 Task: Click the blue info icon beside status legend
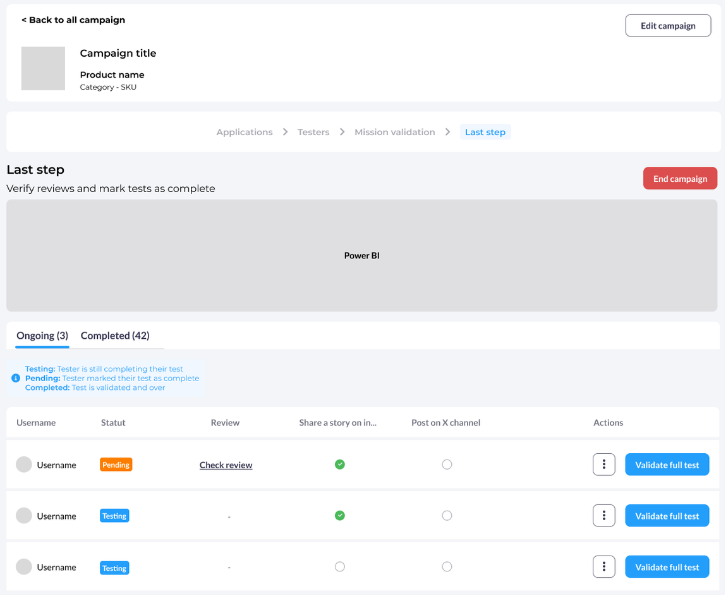[16, 378]
